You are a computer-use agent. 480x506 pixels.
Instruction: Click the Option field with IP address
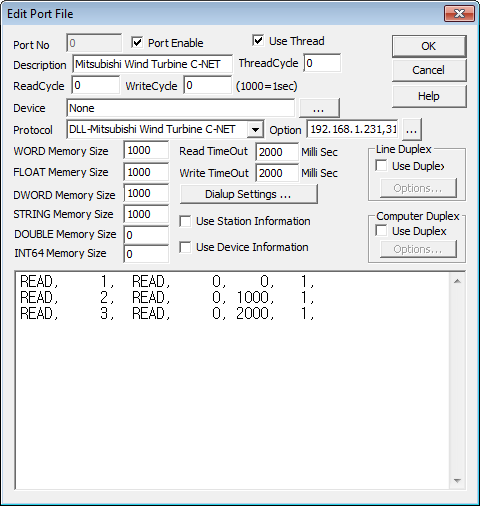point(352,129)
